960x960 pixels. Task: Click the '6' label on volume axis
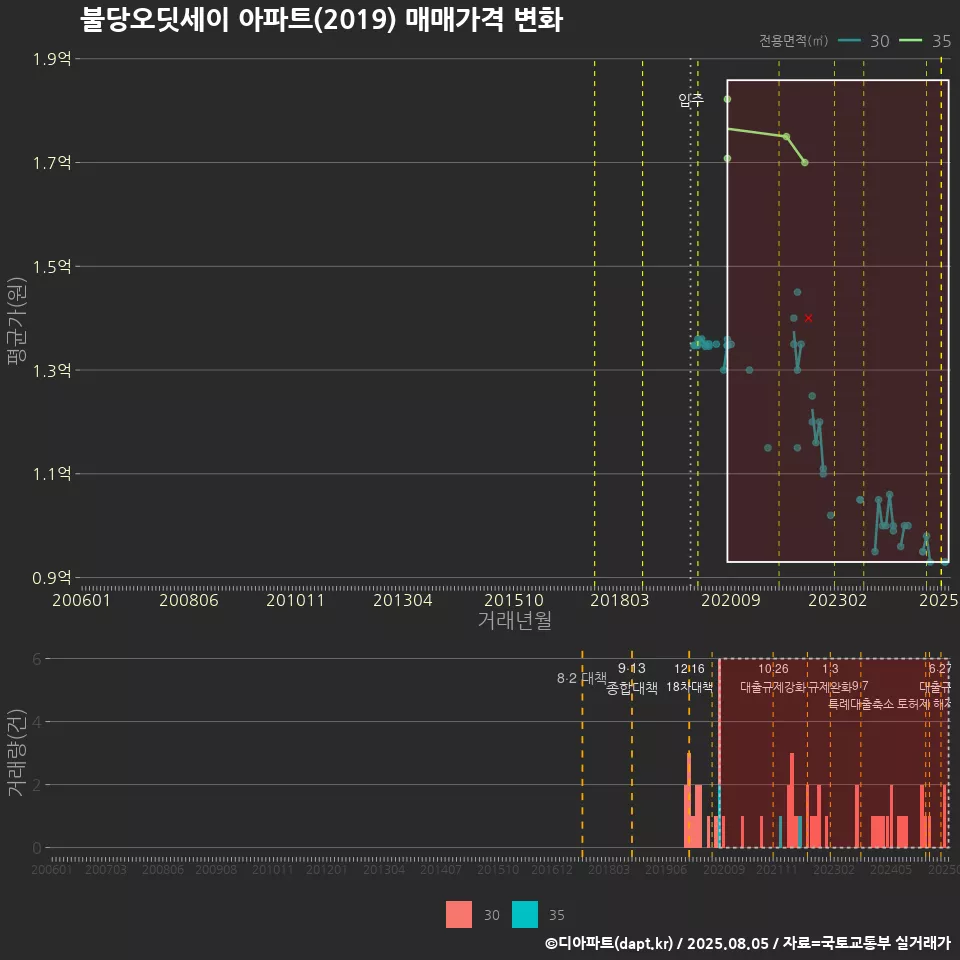37,659
